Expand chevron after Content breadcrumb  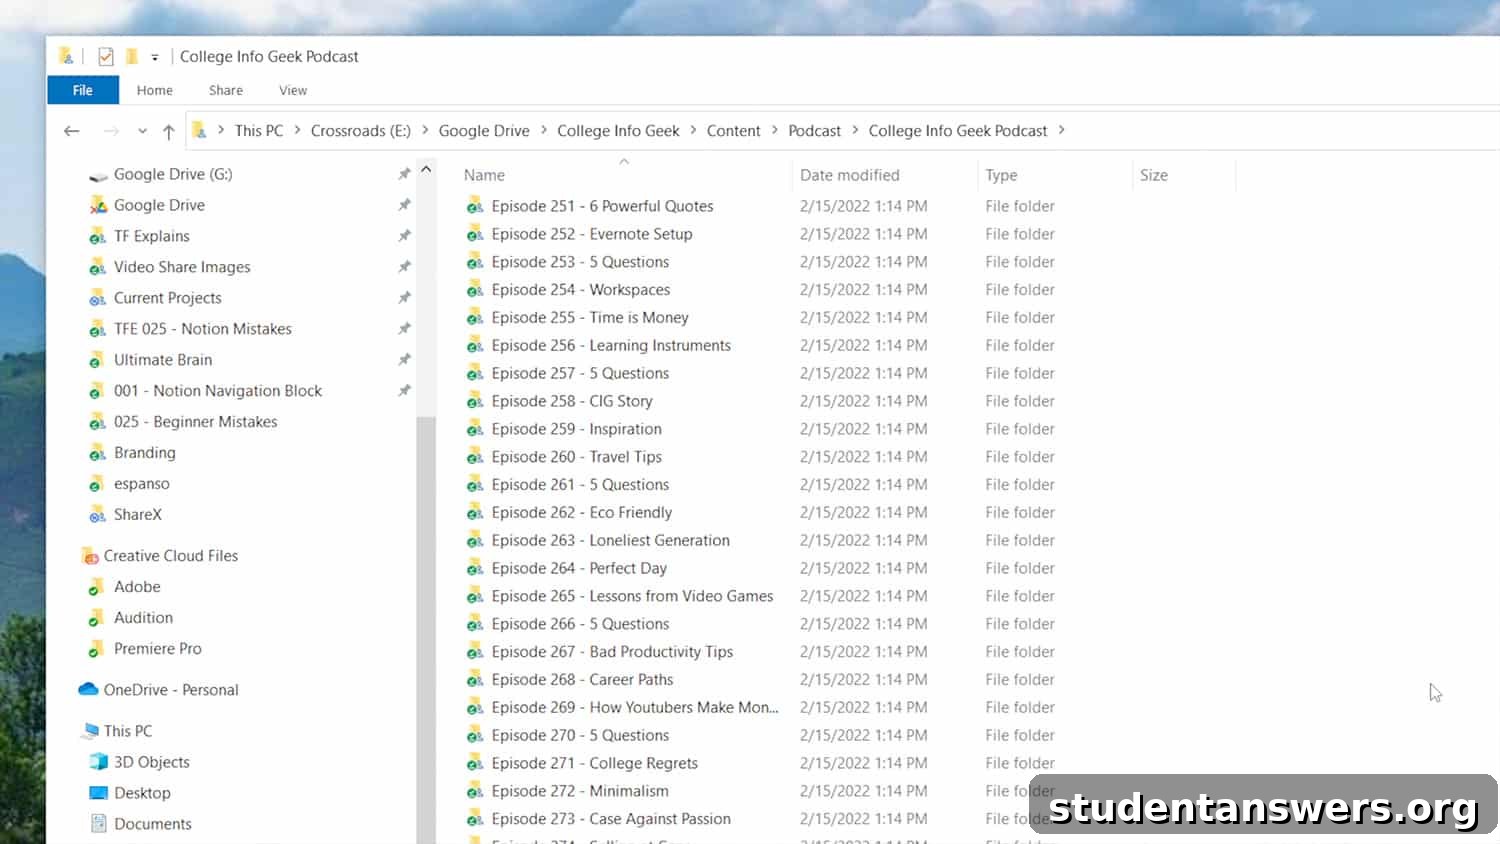775,130
